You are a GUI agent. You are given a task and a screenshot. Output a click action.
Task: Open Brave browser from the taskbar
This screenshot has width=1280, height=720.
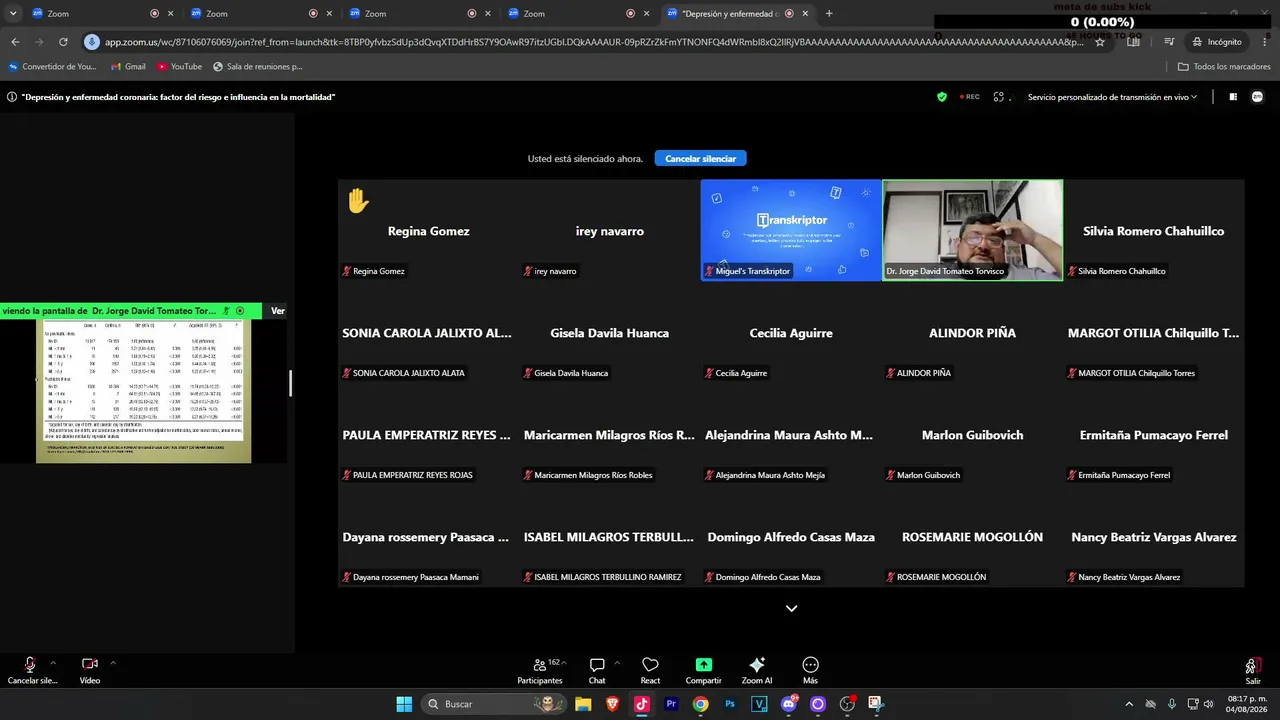612,704
